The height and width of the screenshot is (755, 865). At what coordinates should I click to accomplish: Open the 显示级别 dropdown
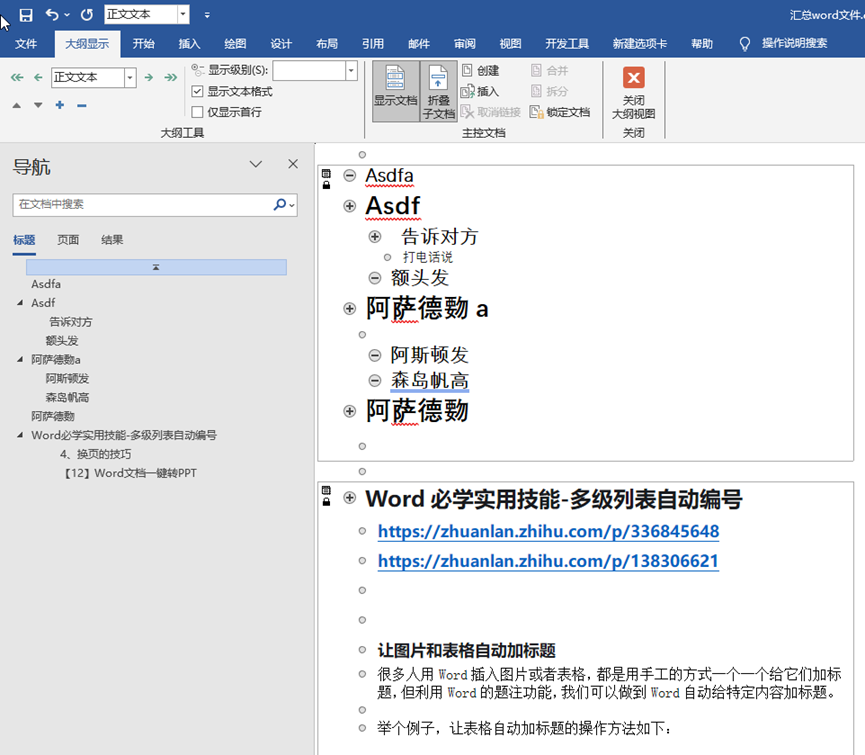tap(351, 71)
